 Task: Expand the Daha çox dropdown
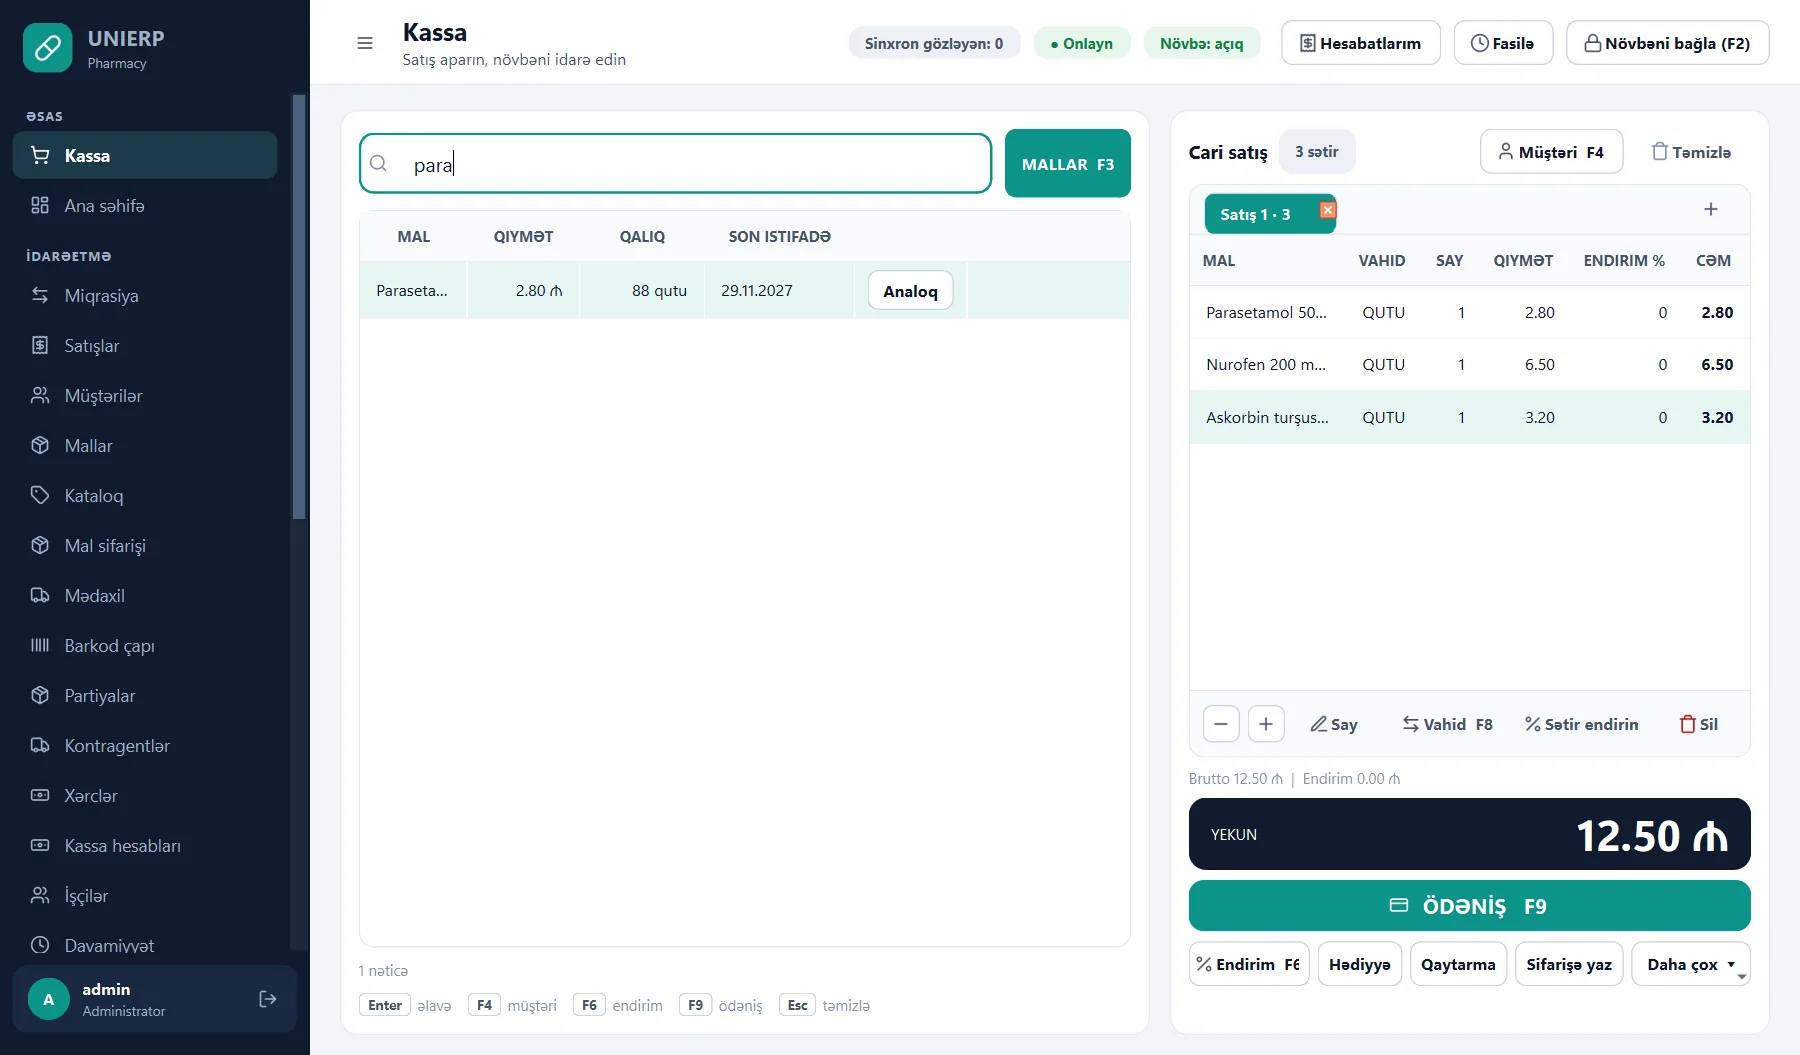coord(1691,964)
